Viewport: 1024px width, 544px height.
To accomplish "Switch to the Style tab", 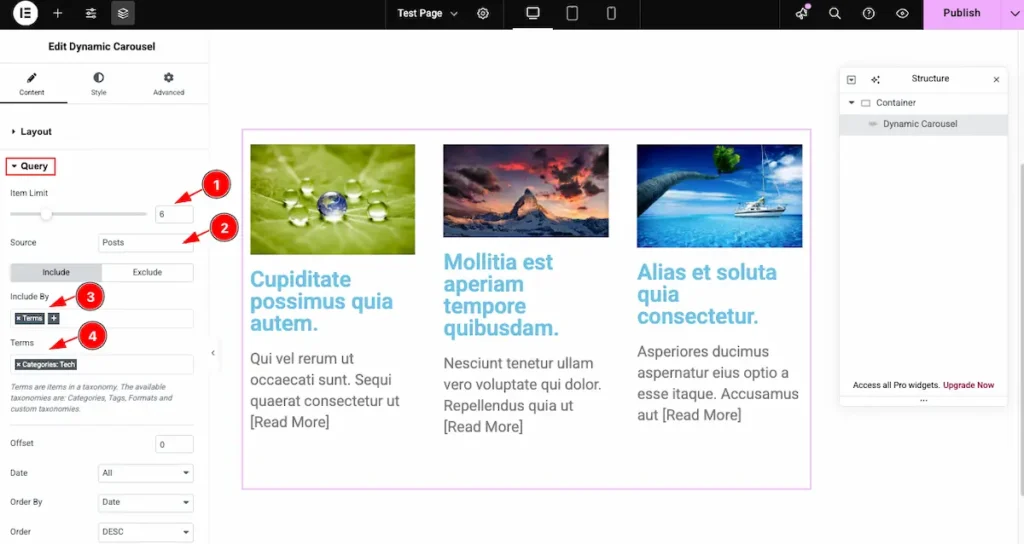I will [98, 84].
